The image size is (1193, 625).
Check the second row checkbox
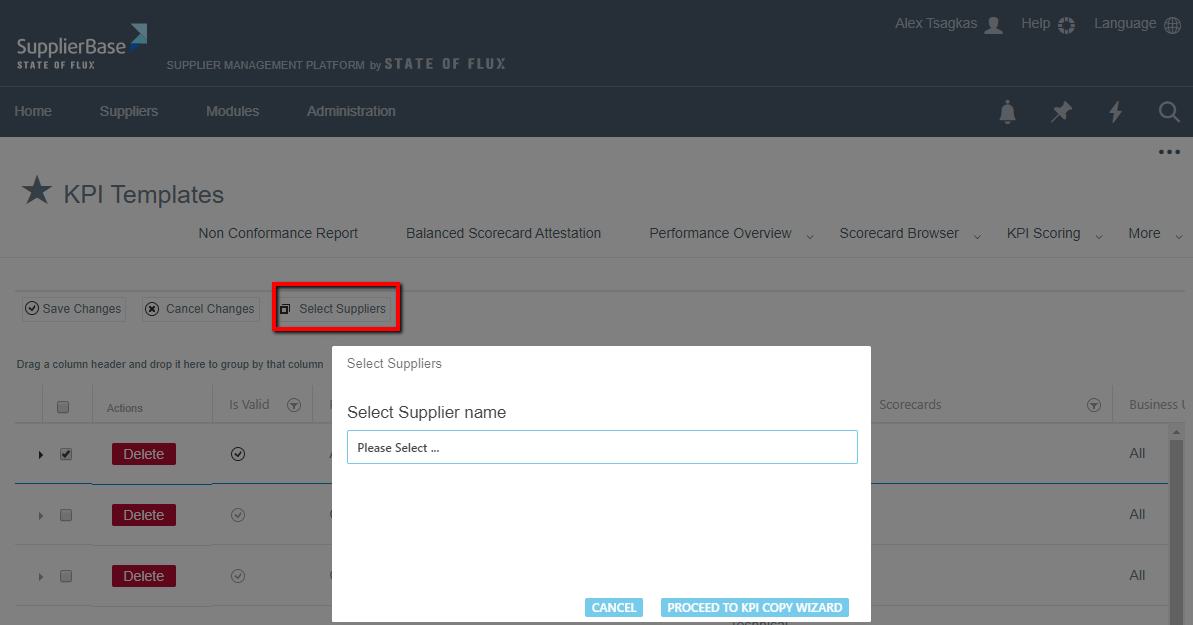pyautogui.click(x=66, y=515)
